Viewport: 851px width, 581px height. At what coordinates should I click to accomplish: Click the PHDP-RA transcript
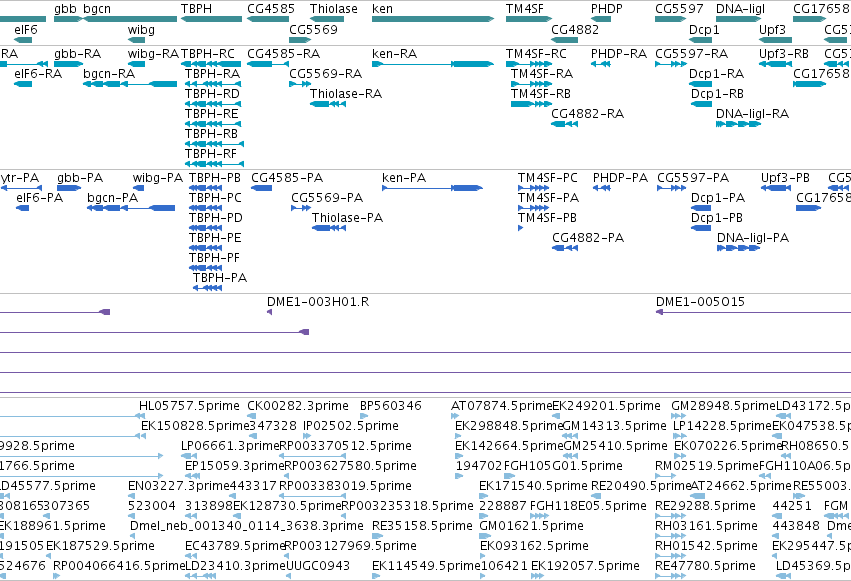pyautogui.click(x=601, y=64)
